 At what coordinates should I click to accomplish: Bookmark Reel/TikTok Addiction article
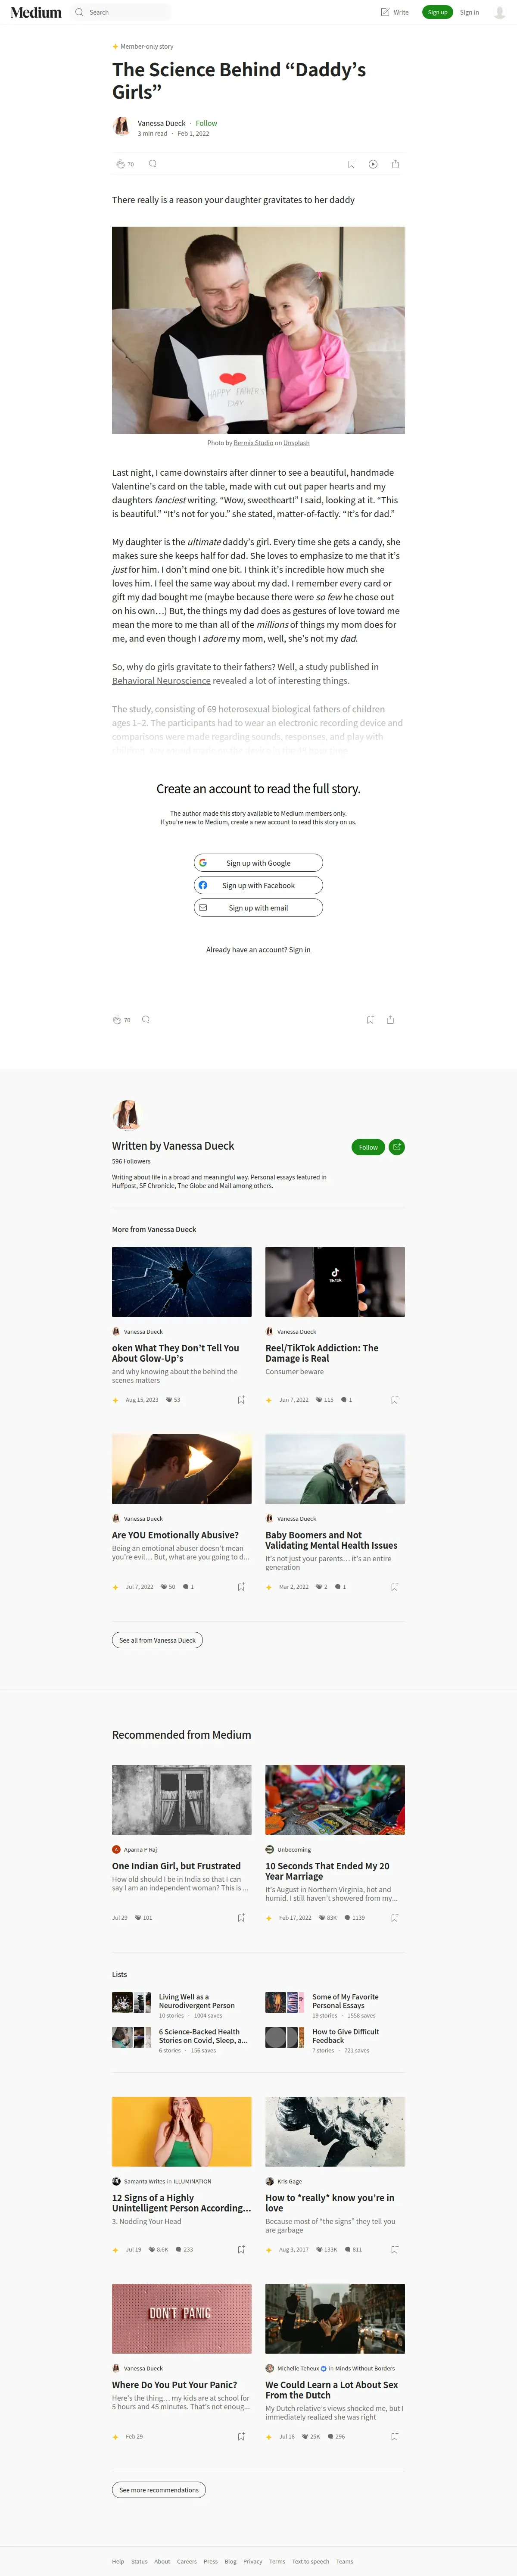[394, 1400]
